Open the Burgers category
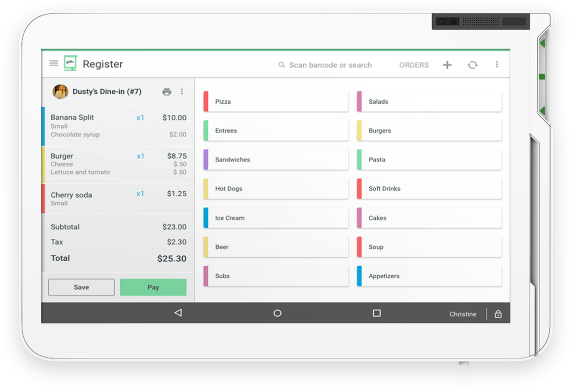The image size is (571, 389). (x=429, y=130)
